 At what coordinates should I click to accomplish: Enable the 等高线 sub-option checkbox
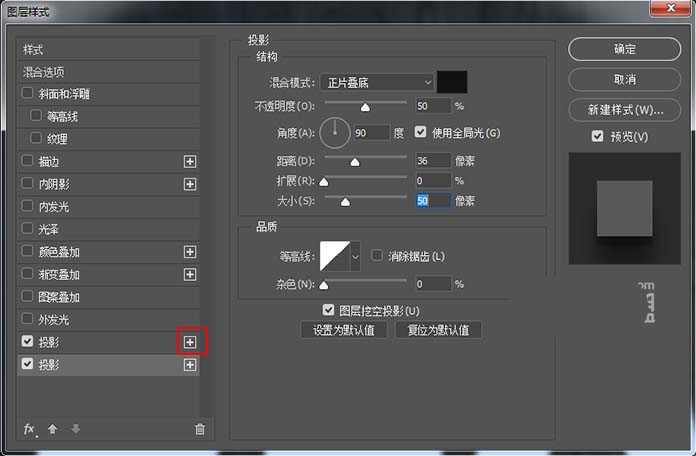point(36,115)
